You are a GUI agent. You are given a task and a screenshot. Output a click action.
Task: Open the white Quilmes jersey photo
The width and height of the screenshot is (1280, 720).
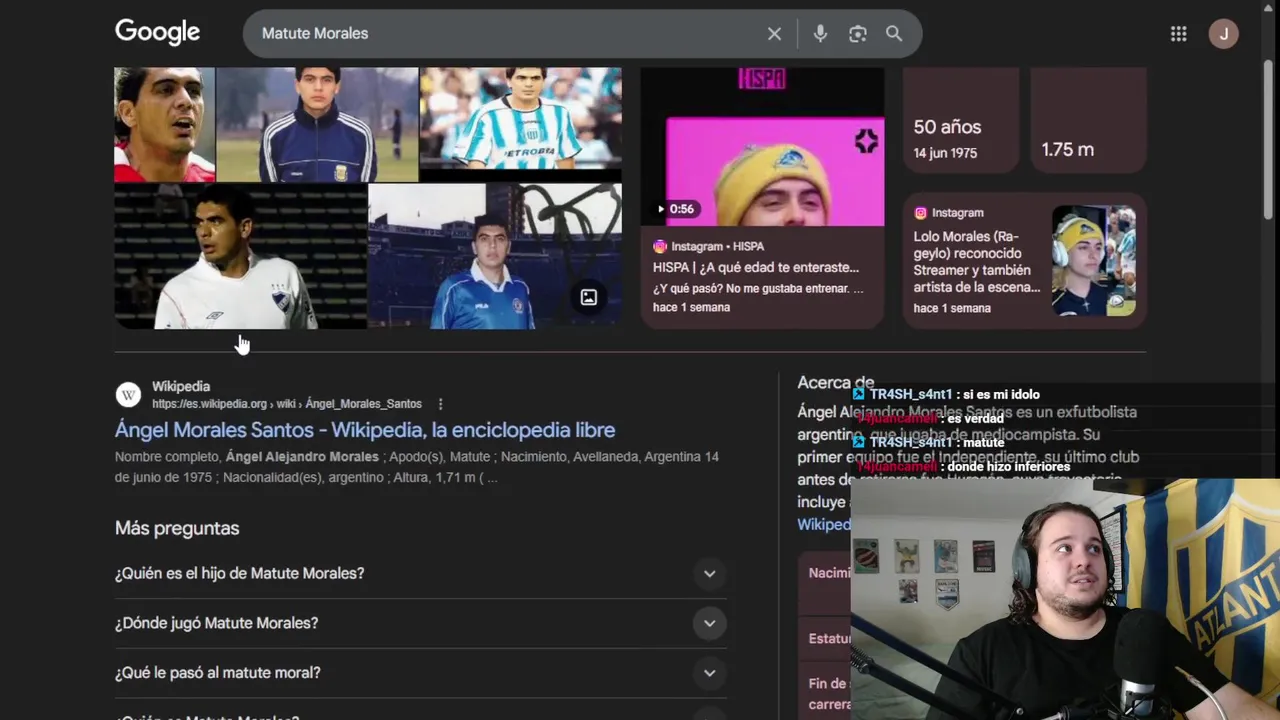point(240,256)
